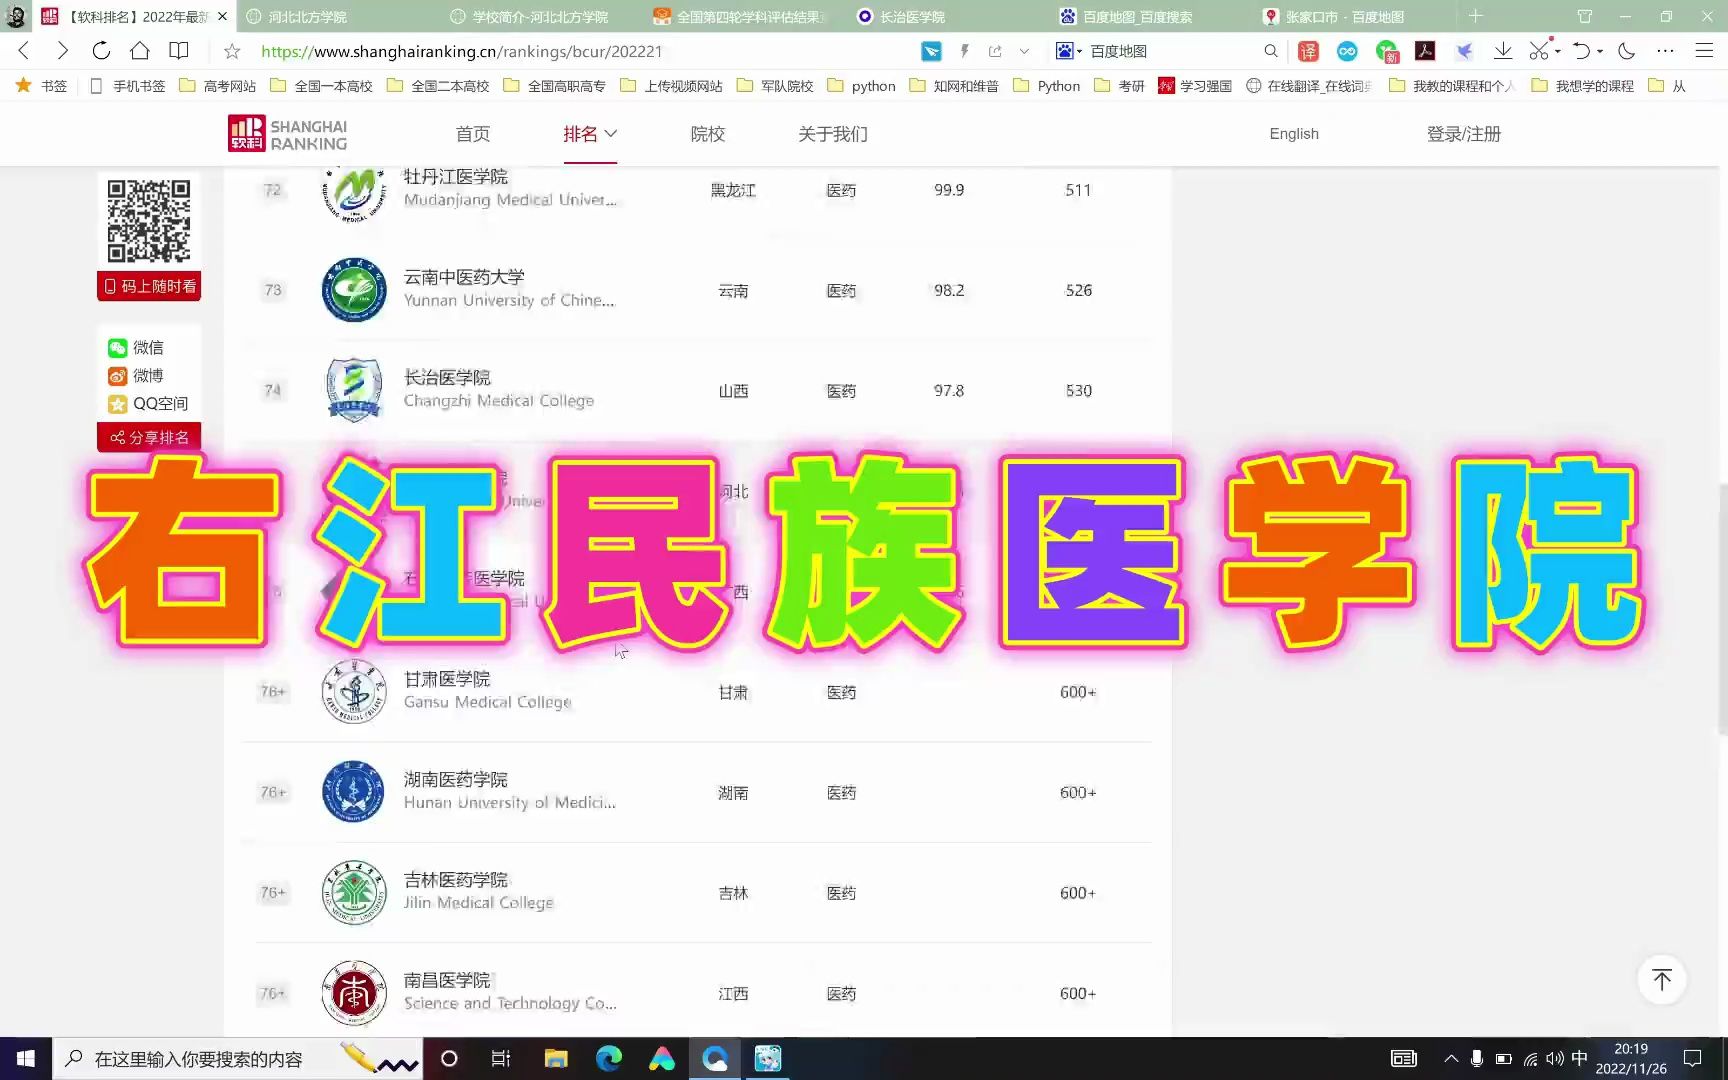Open the 学习强国 bookmark
Image resolution: width=1728 pixels, height=1080 pixels.
pyautogui.click(x=1195, y=86)
